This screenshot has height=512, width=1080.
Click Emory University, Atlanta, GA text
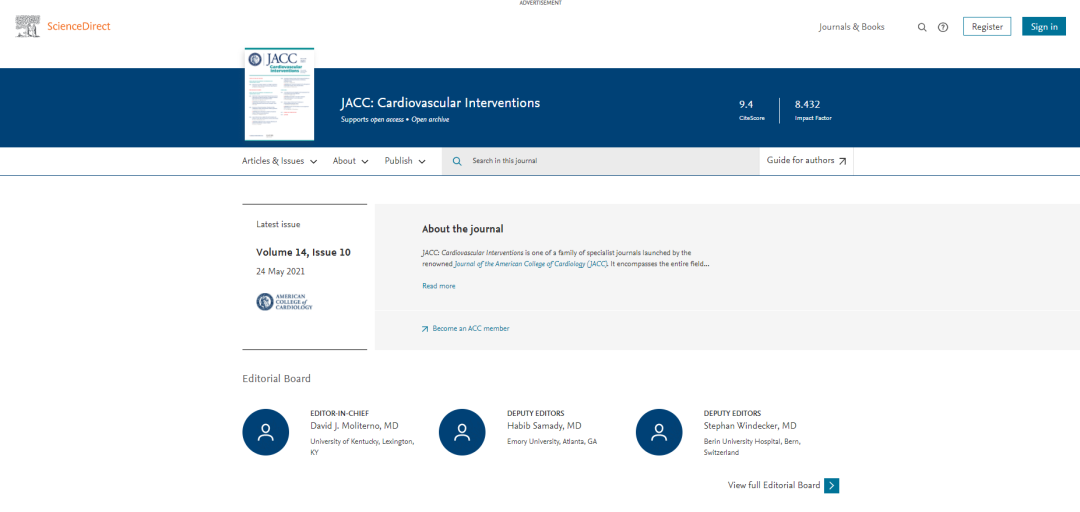[x=552, y=442]
